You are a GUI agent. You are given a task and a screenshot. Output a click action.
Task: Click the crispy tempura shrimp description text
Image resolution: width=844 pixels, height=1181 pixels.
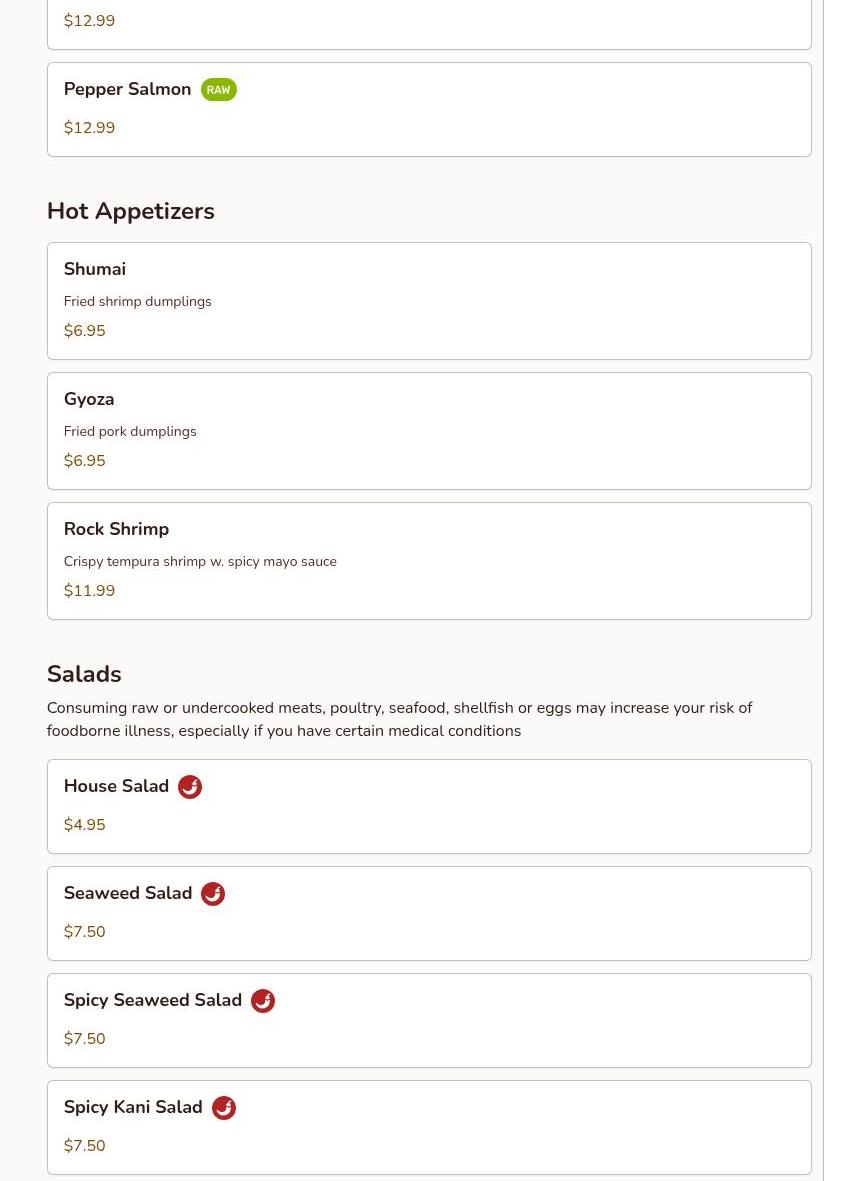[x=200, y=561]
